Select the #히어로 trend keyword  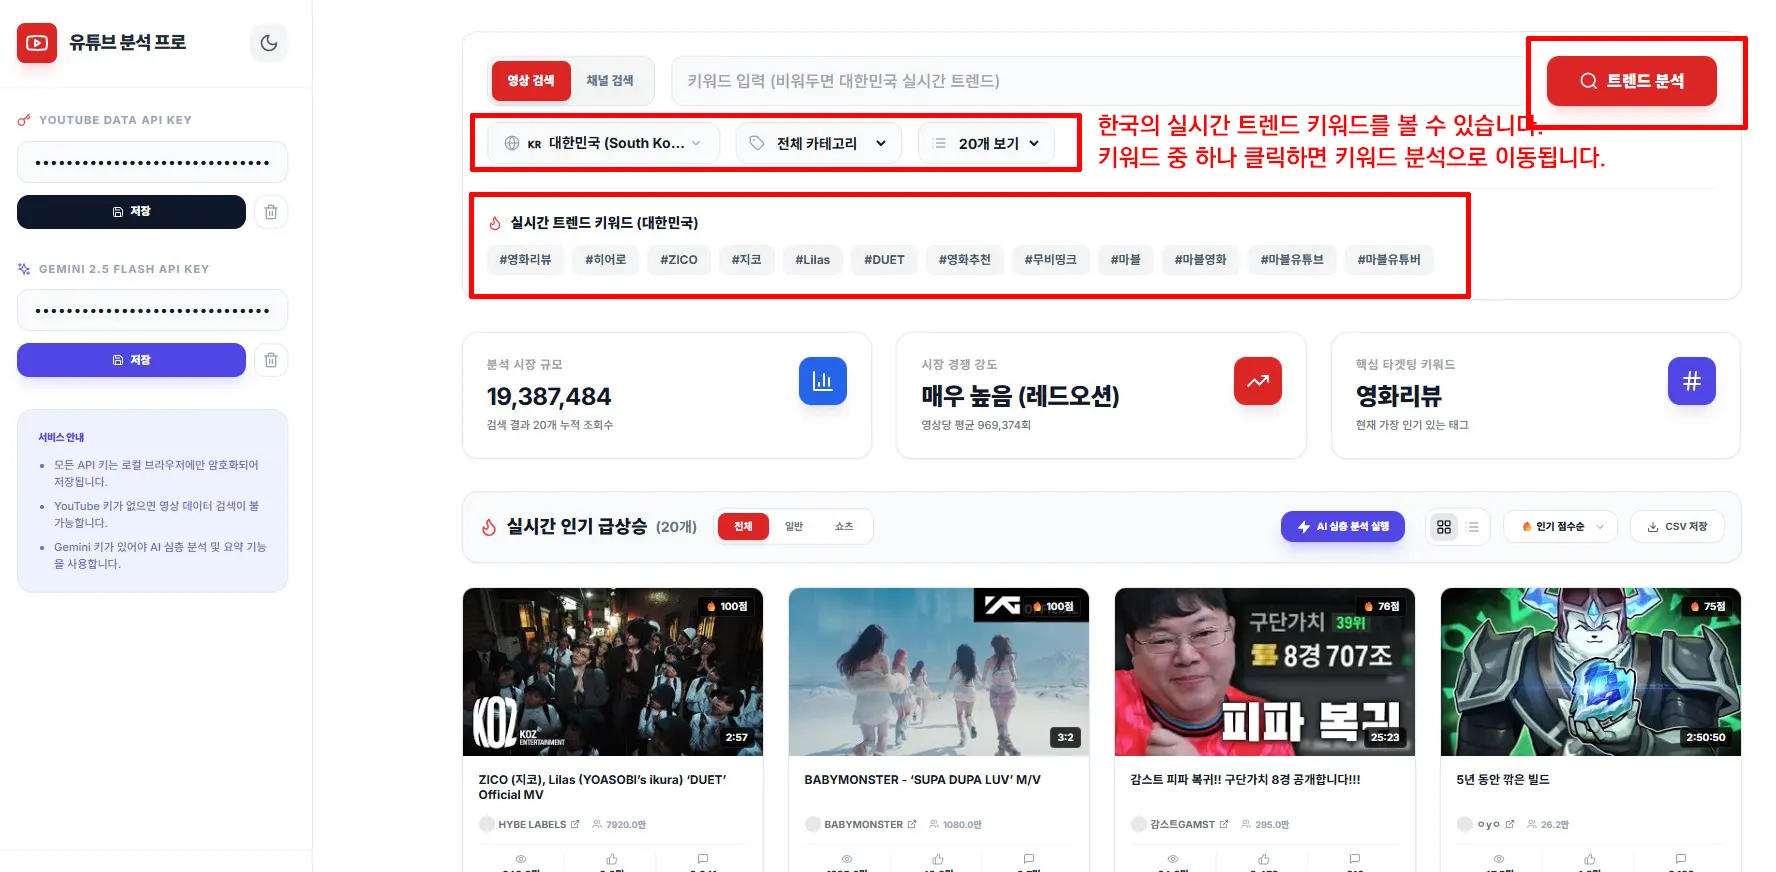tap(606, 260)
